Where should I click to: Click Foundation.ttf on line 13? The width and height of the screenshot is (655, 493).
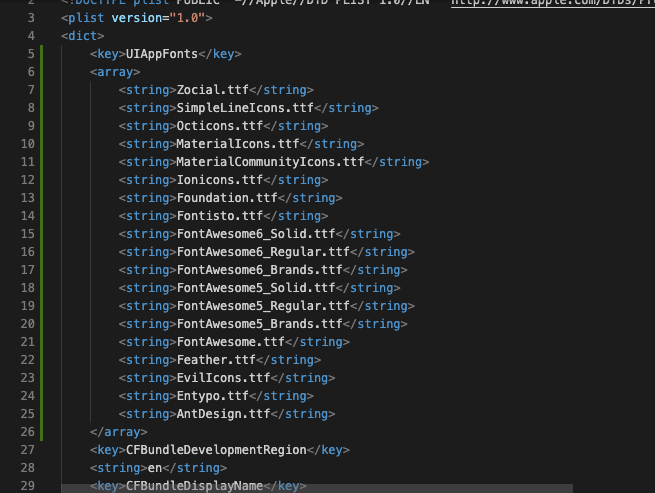227,198
